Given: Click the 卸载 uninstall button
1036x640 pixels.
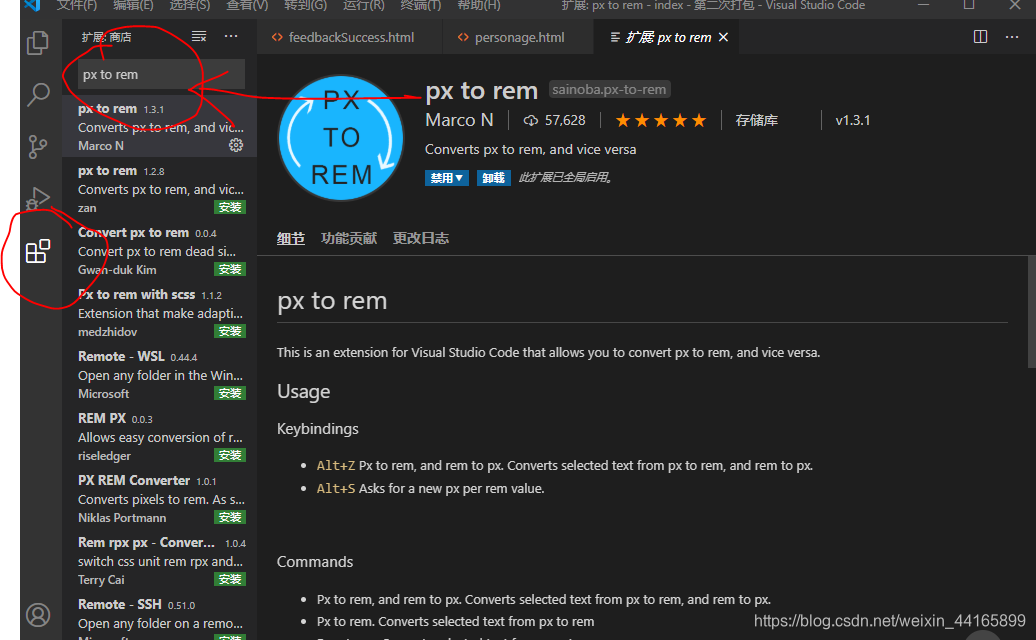Looking at the screenshot, I should (x=494, y=178).
